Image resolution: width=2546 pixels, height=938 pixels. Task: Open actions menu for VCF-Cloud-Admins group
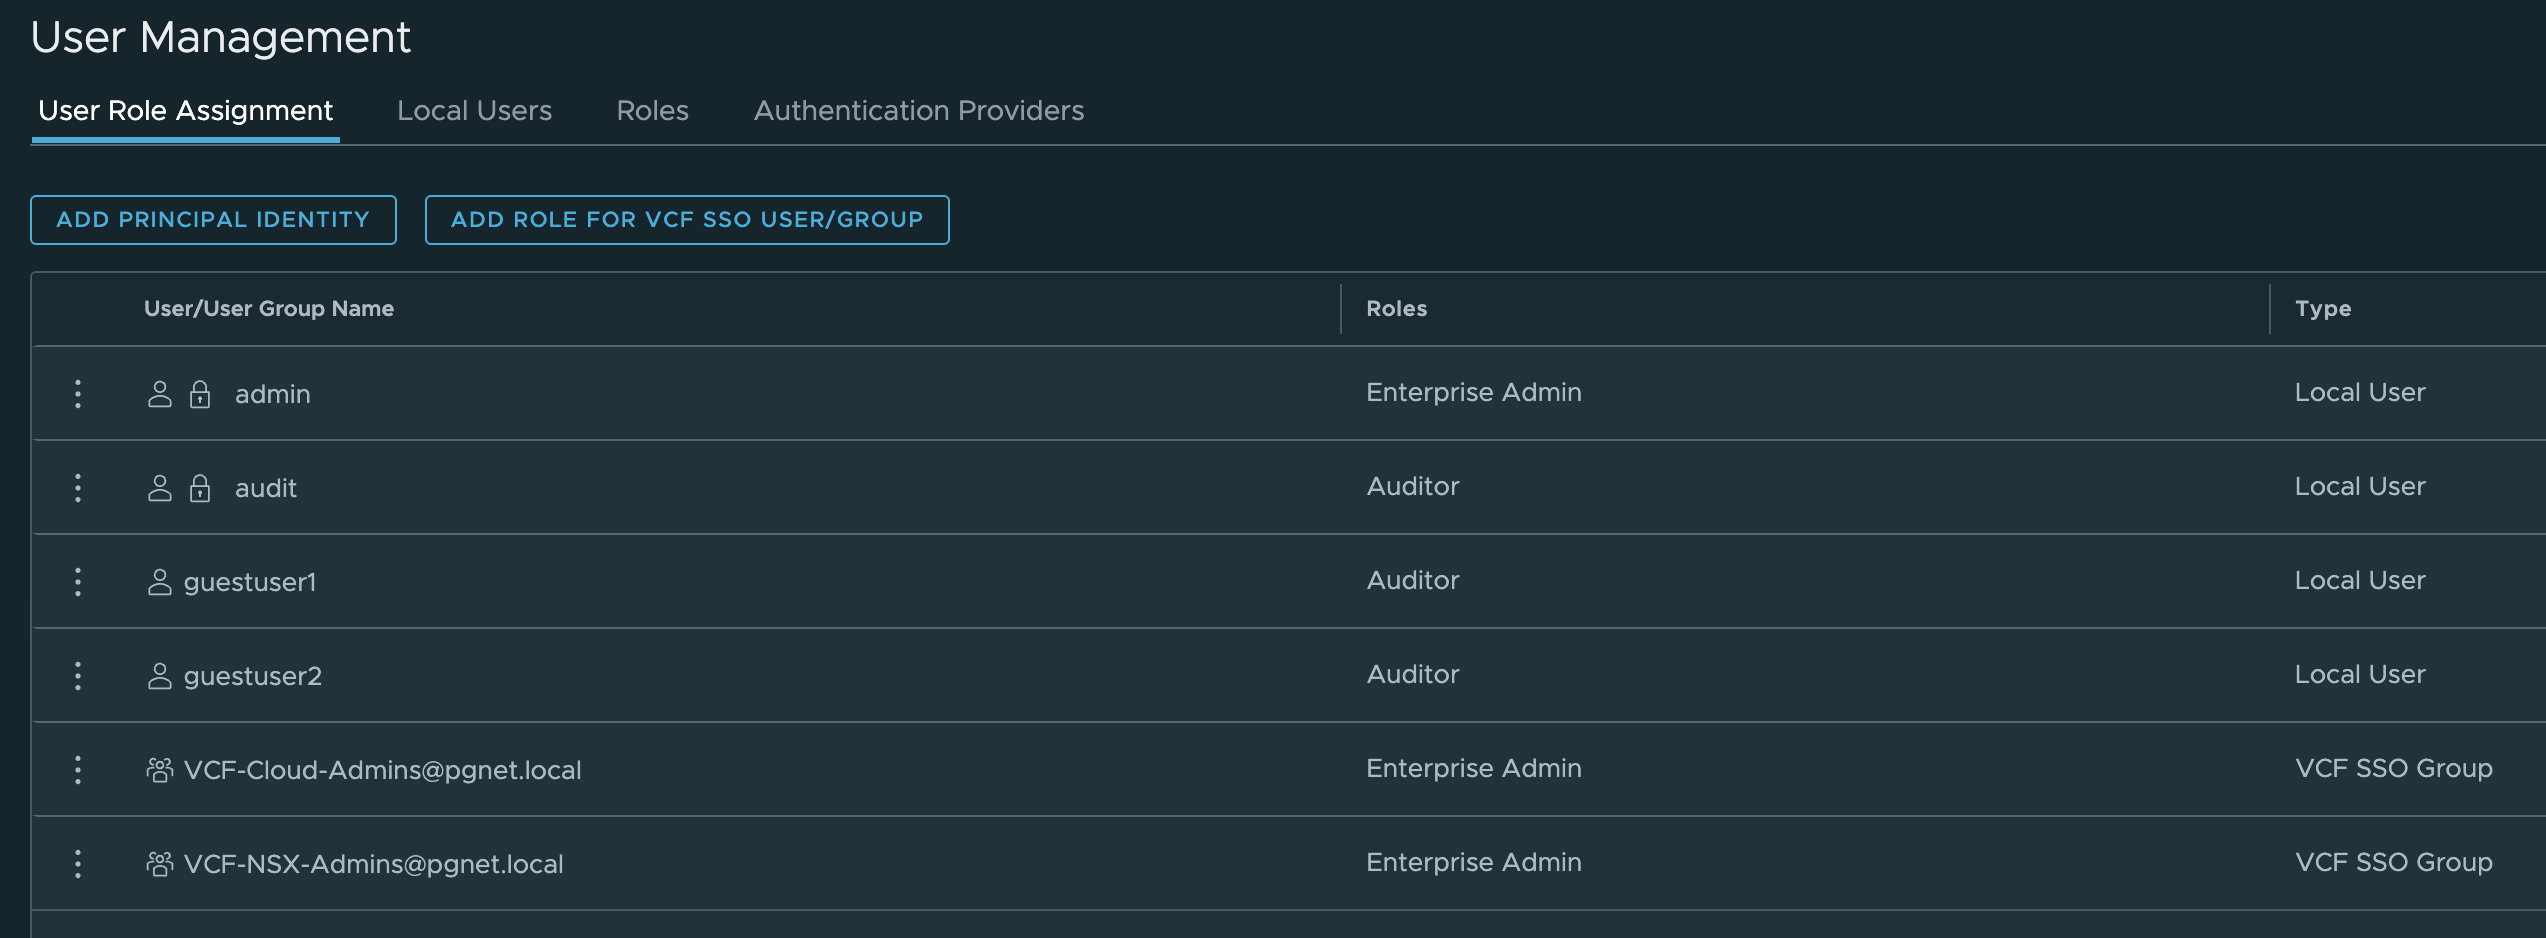(78, 770)
